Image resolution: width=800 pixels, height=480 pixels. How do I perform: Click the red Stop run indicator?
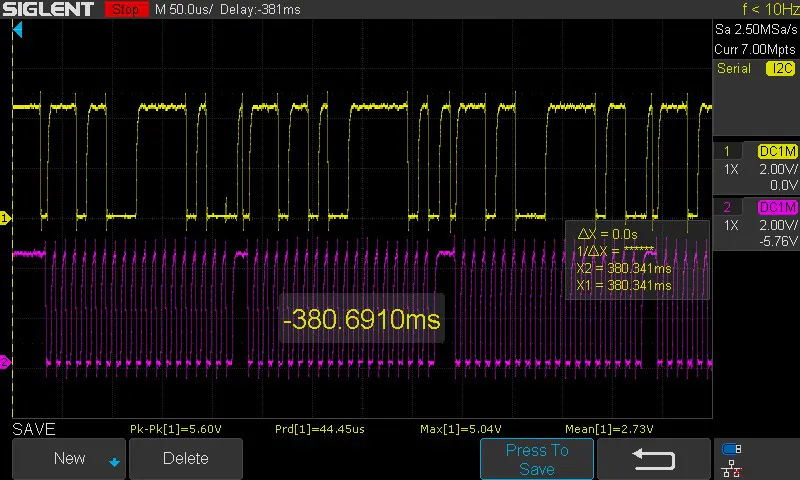coord(126,9)
